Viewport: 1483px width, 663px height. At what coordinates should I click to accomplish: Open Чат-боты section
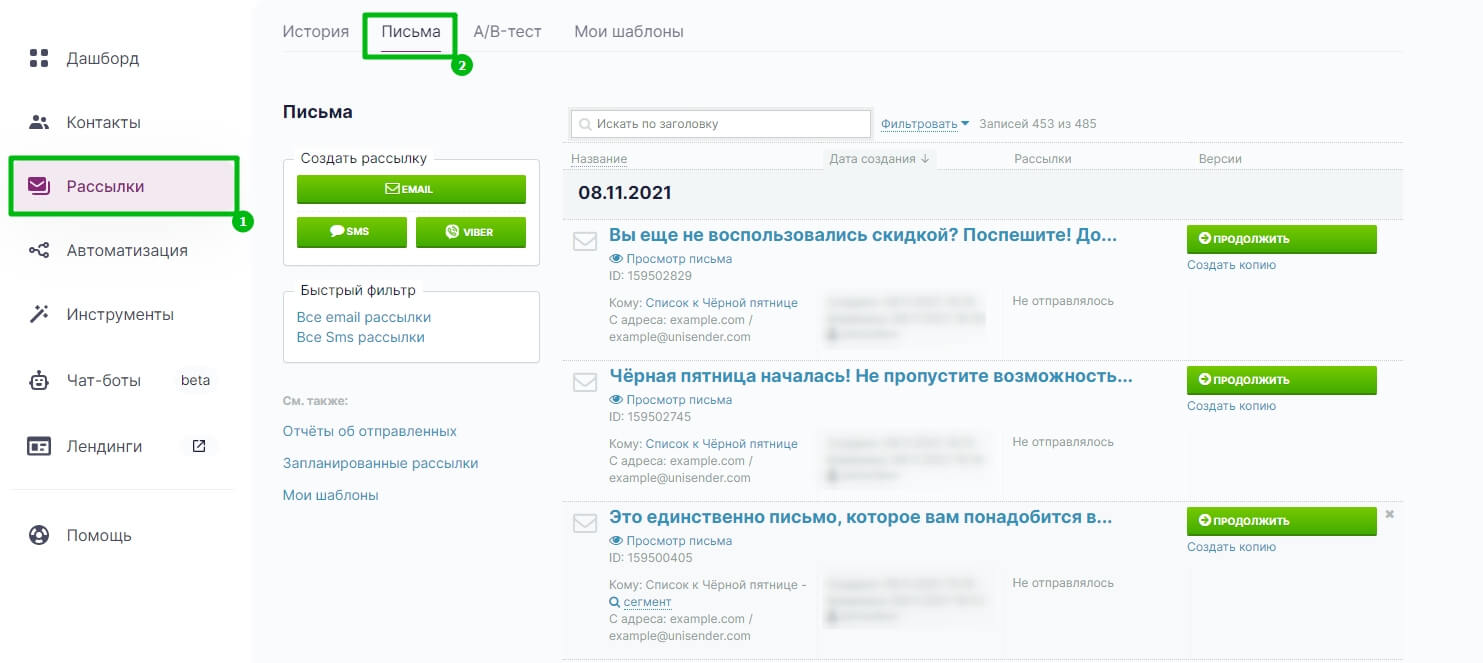point(103,380)
